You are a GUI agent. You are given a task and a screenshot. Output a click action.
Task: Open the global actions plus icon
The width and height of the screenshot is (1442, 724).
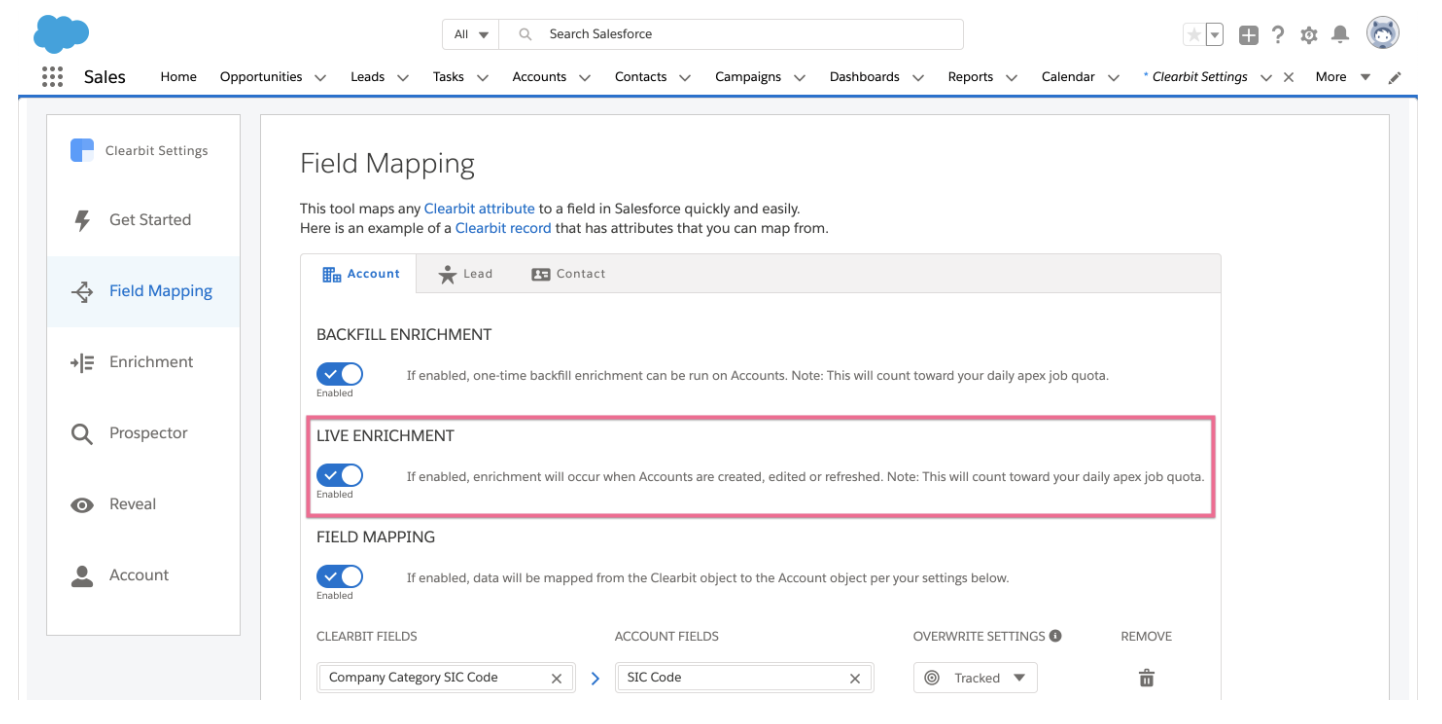pyautogui.click(x=1248, y=35)
